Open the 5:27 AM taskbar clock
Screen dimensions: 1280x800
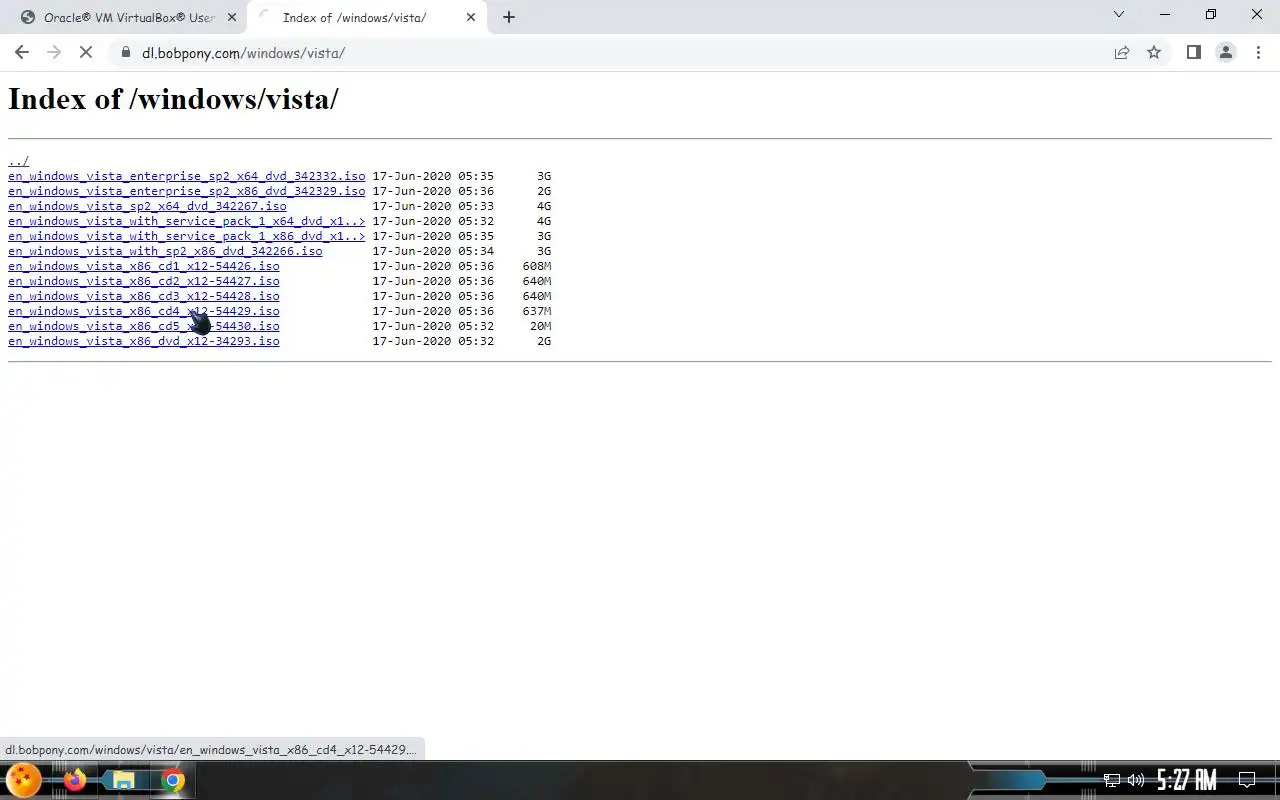click(x=1186, y=780)
